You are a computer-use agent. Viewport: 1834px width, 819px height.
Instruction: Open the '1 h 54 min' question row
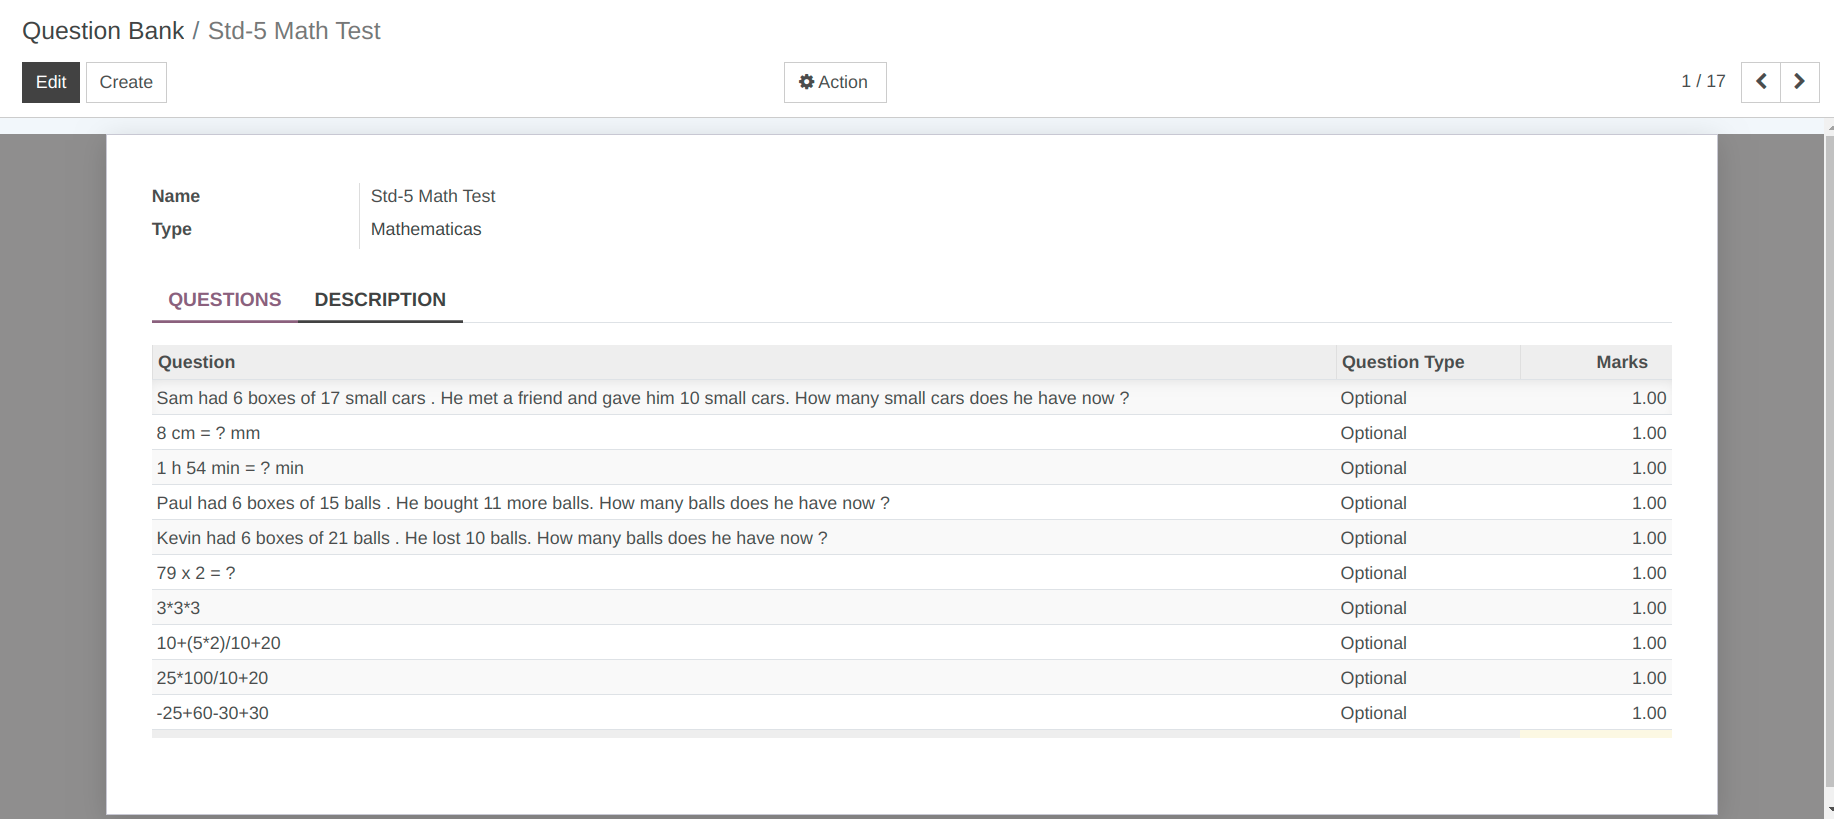(230, 468)
